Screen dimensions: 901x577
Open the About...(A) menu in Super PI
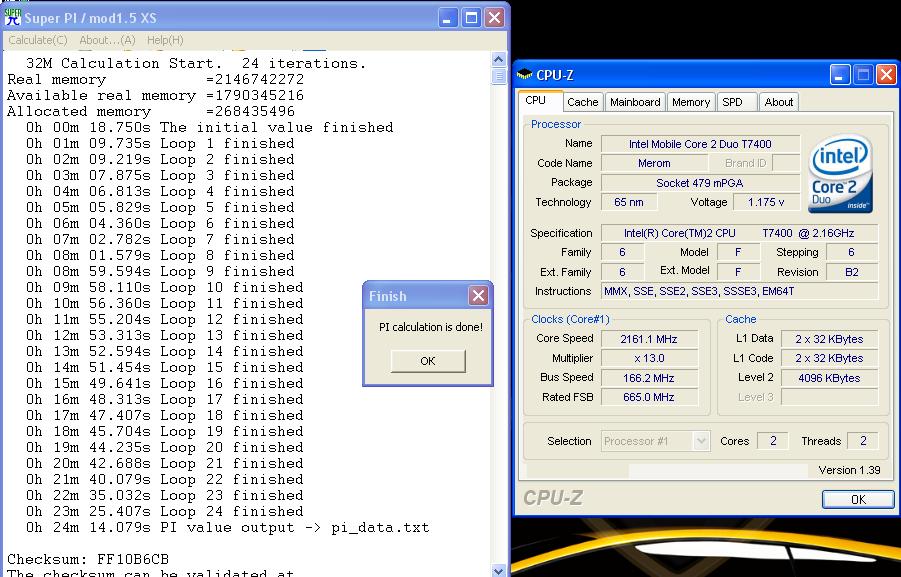click(x=107, y=40)
